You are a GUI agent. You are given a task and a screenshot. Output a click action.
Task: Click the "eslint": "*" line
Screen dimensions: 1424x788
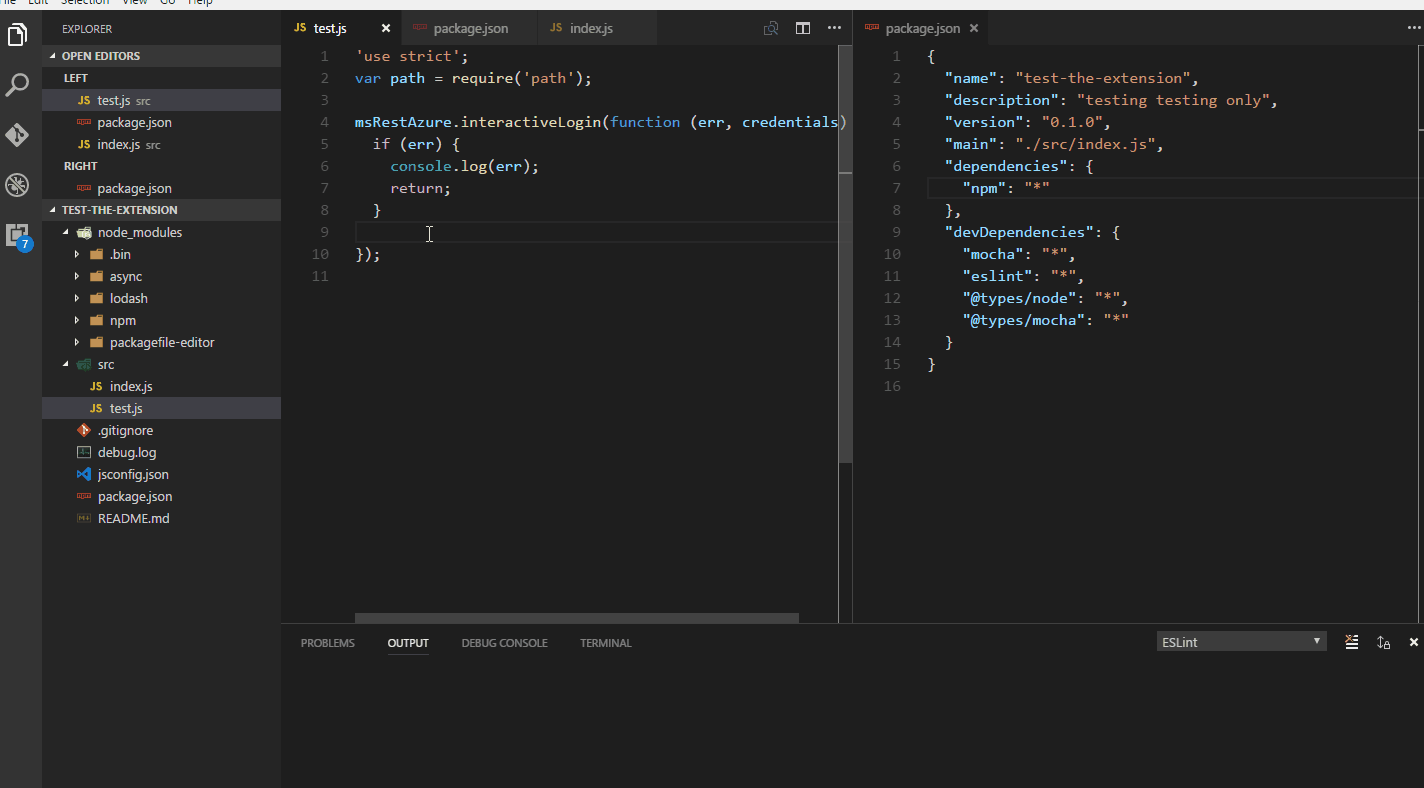[x=1023, y=276]
